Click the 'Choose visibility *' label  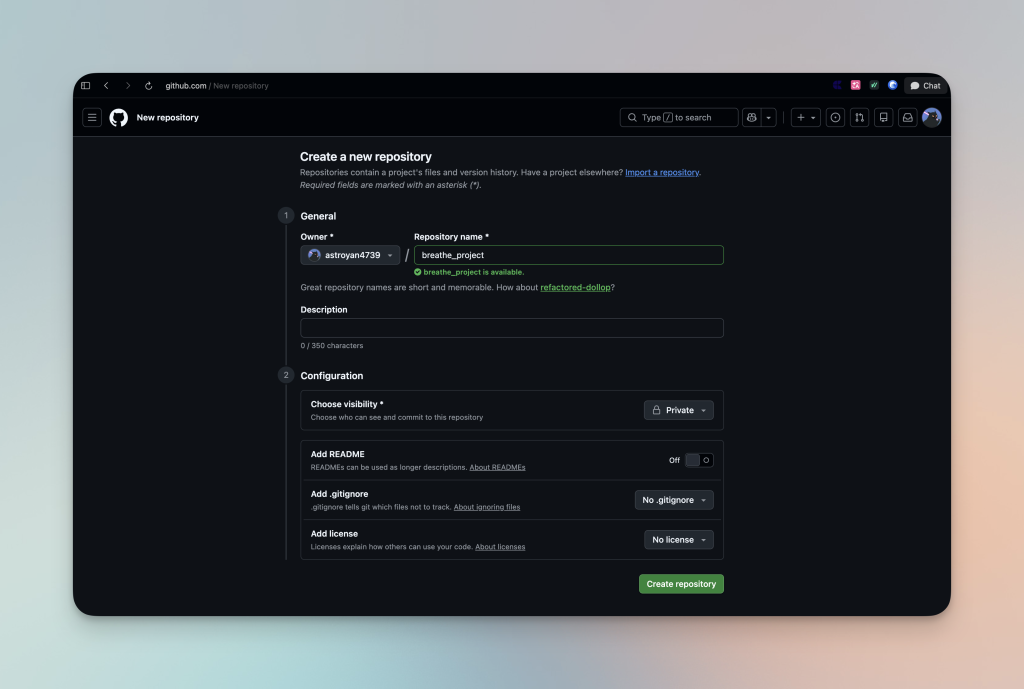347,404
